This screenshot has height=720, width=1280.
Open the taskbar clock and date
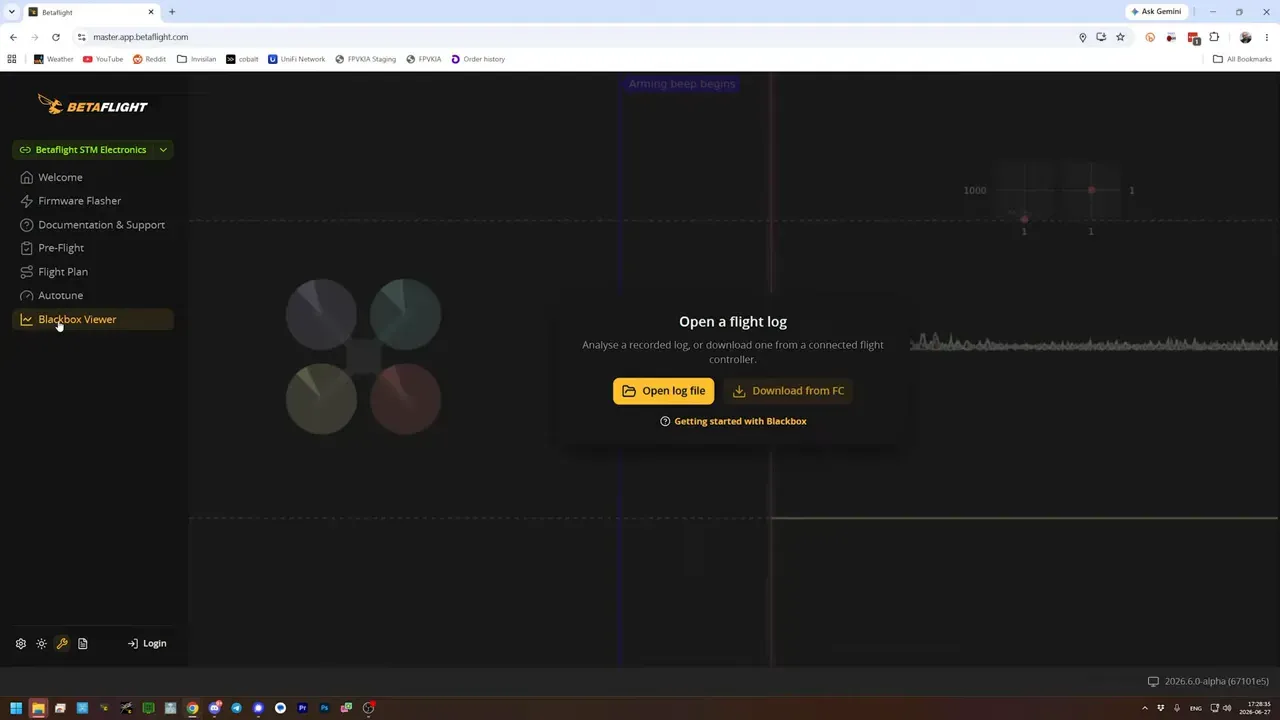1257,708
